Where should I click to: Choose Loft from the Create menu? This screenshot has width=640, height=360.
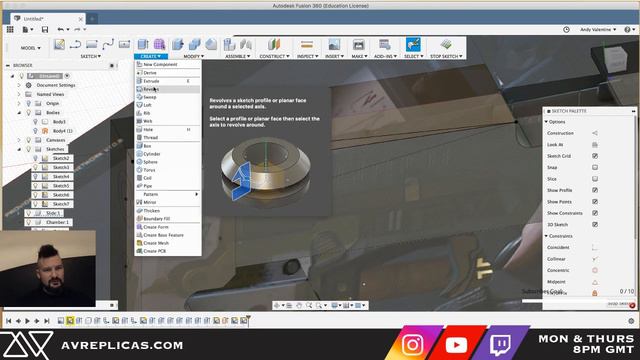(168, 105)
